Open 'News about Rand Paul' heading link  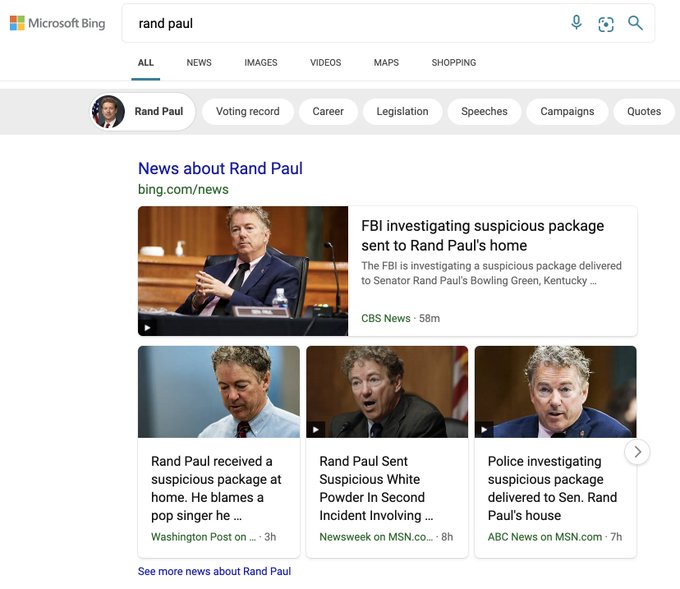coord(220,168)
